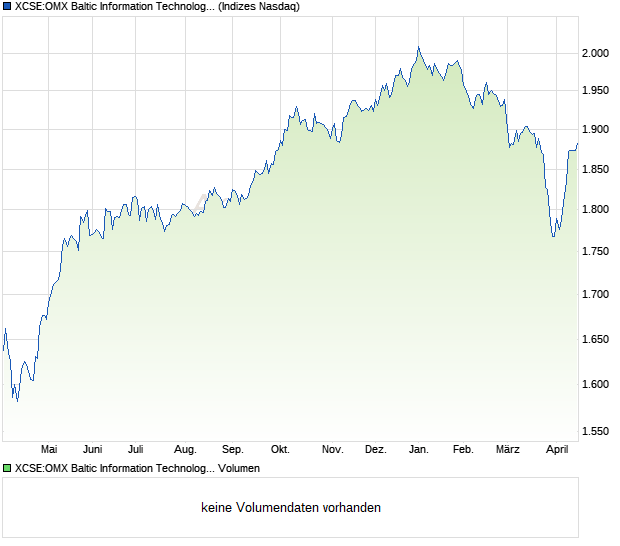Click the 'Aug.' month label

pyautogui.click(x=185, y=450)
